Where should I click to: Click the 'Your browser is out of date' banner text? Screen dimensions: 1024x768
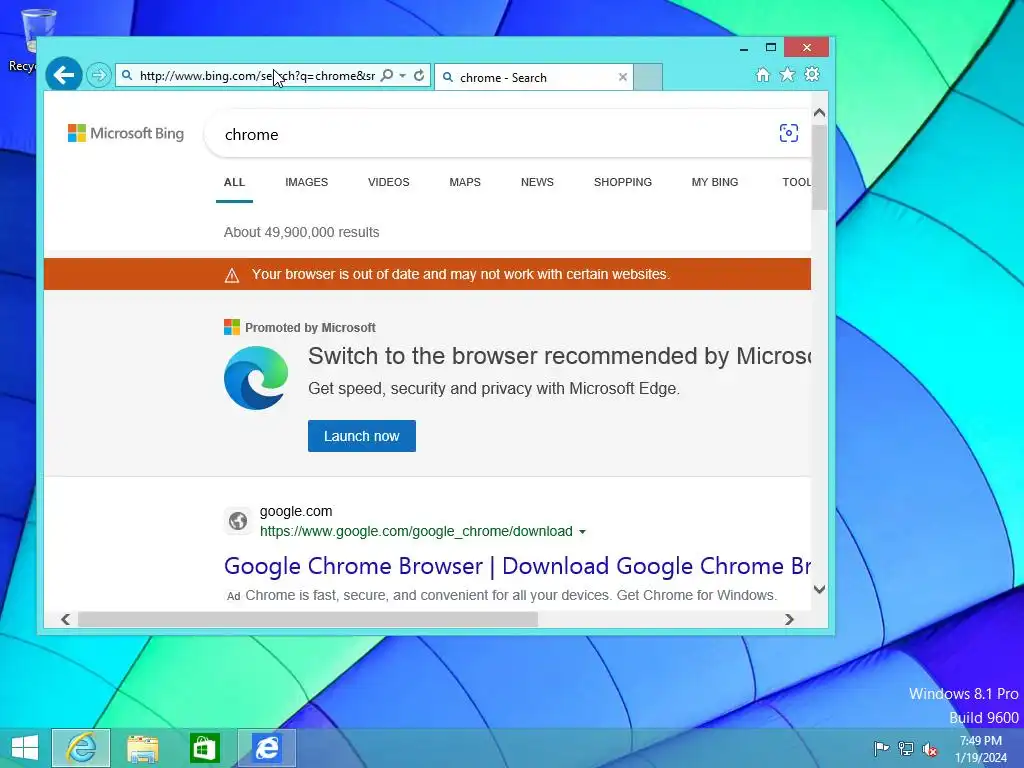461,274
